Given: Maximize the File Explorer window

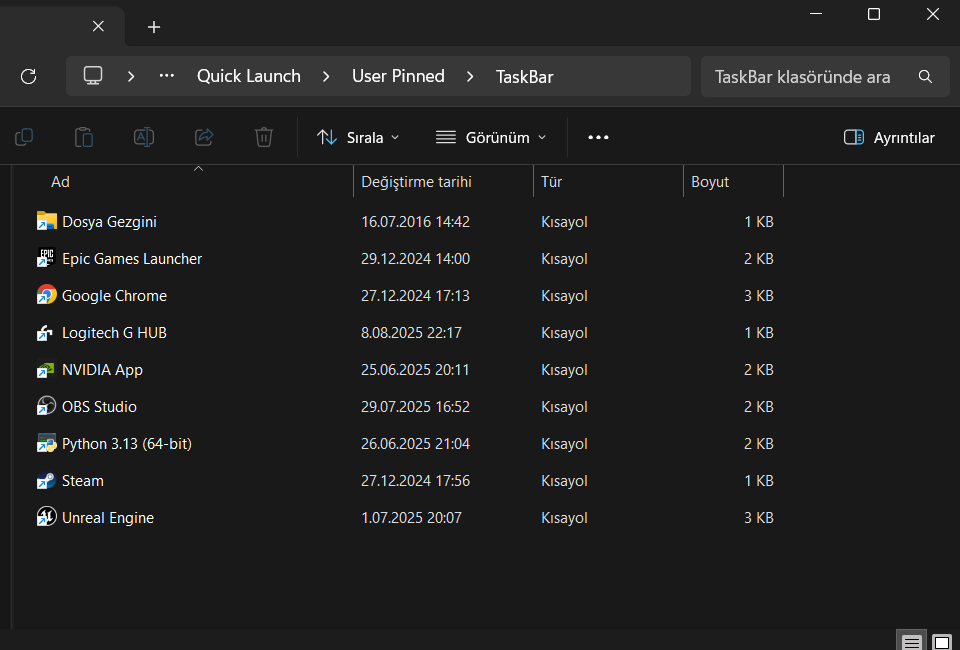Looking at the screenshot, I should pyautogui.click(x=874, y=13).
